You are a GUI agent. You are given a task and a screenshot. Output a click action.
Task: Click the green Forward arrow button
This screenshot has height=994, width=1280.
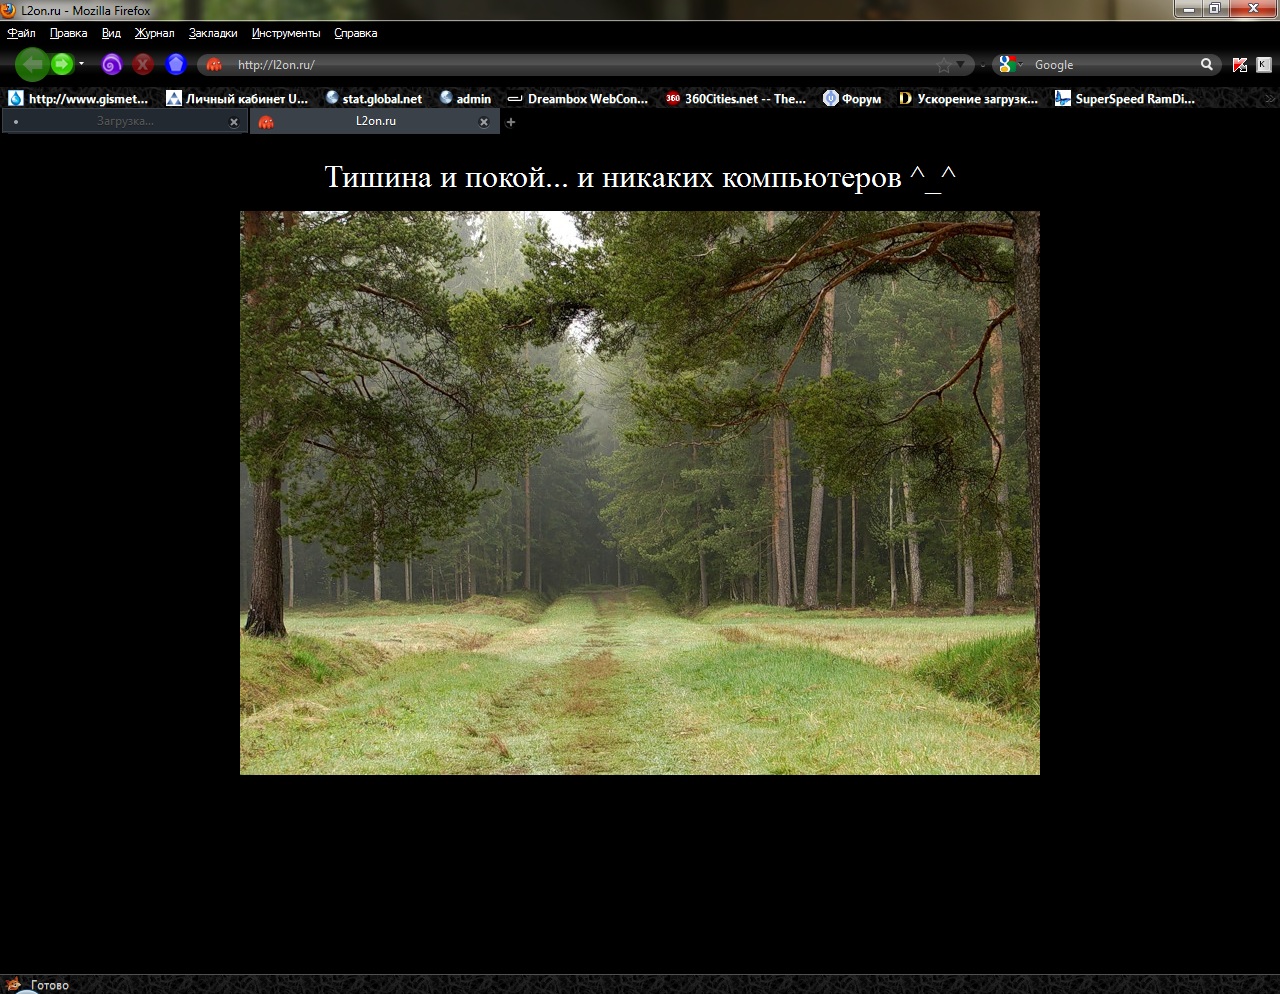point(62,65)
